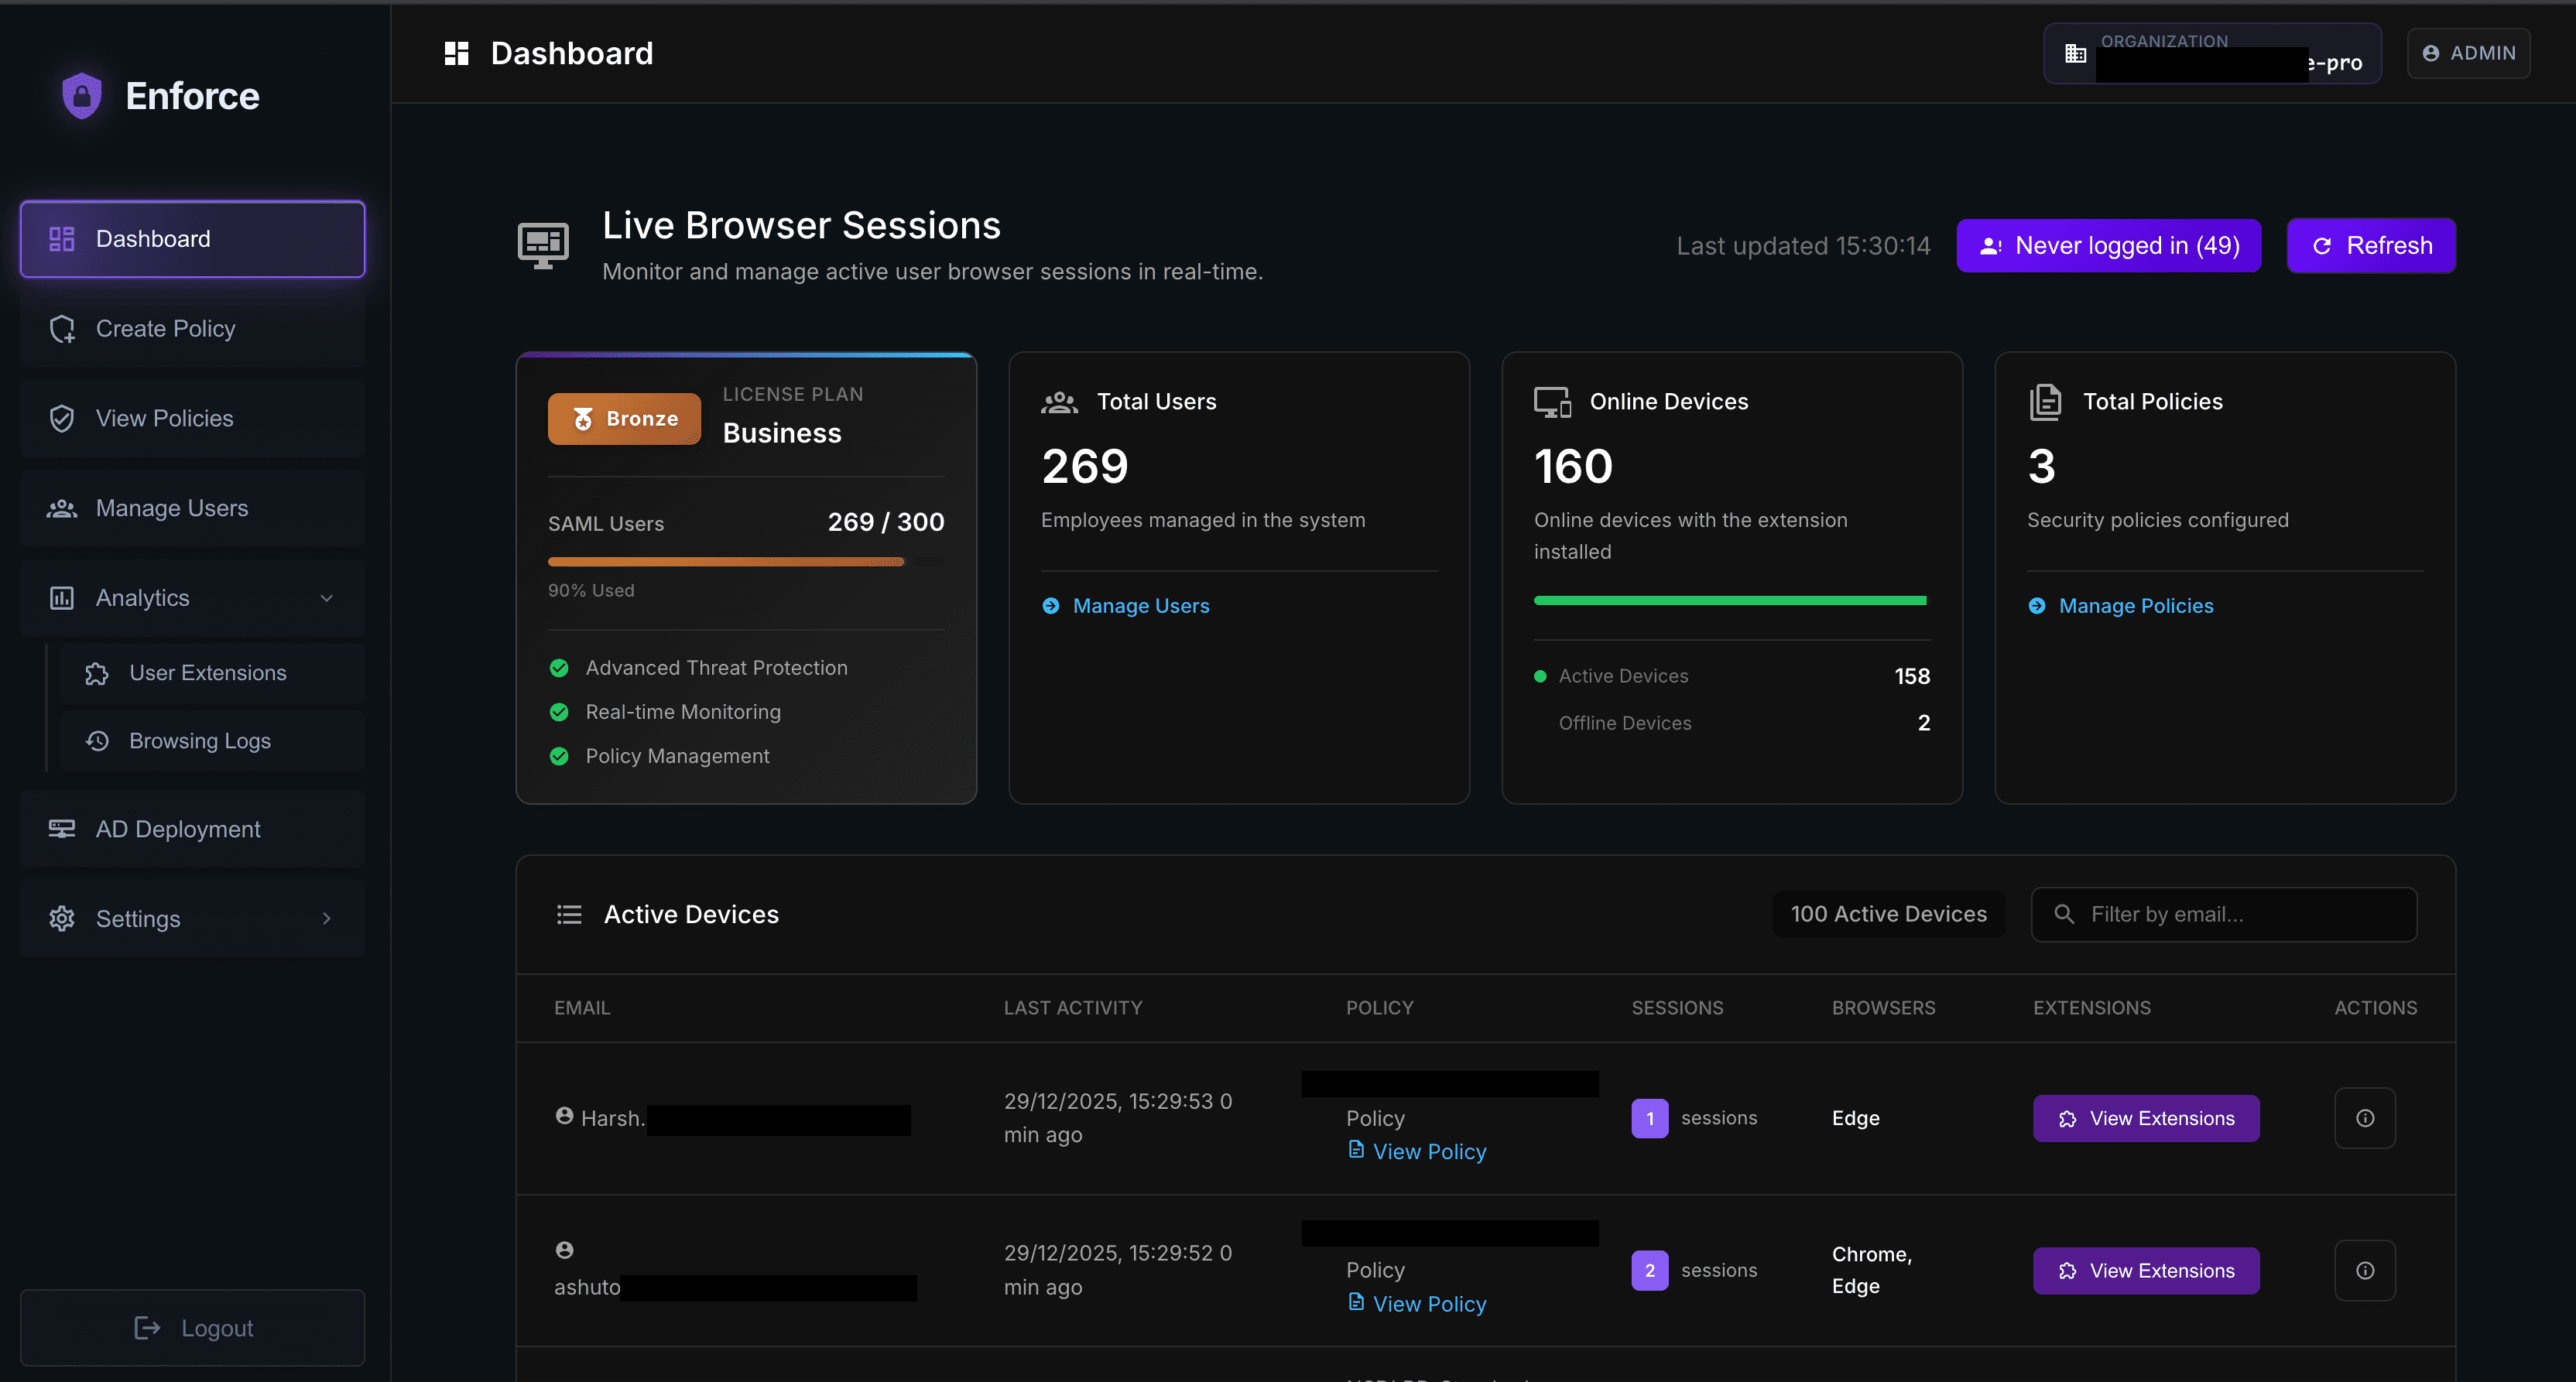Click the EMAIL column header
This screenshot has height=1382, width=2576.
pyautogui.click(x=582, y=1008)
